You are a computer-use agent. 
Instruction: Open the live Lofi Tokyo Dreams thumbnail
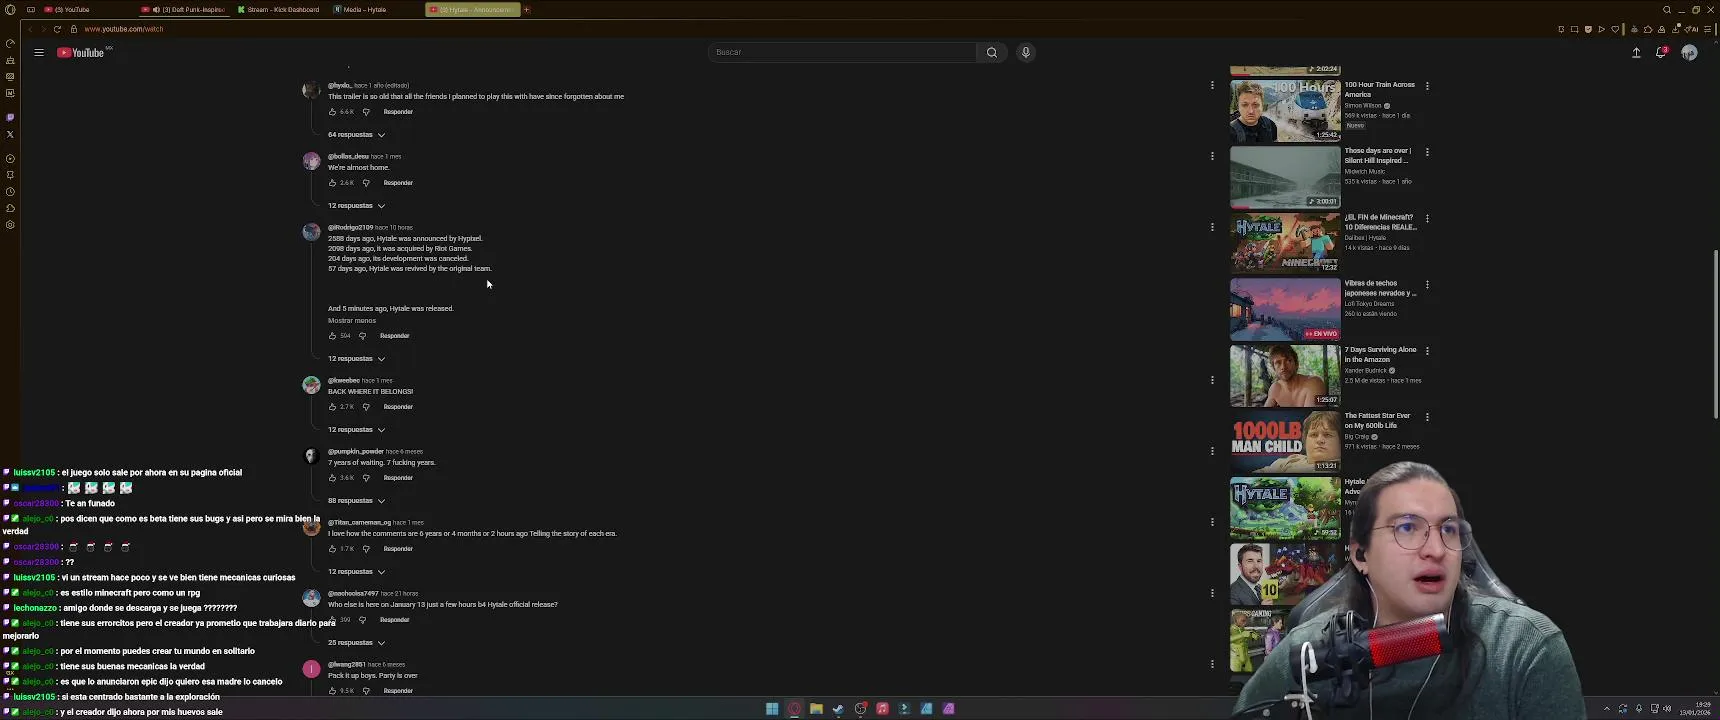pyautogui.click(x=1285, y=309)
